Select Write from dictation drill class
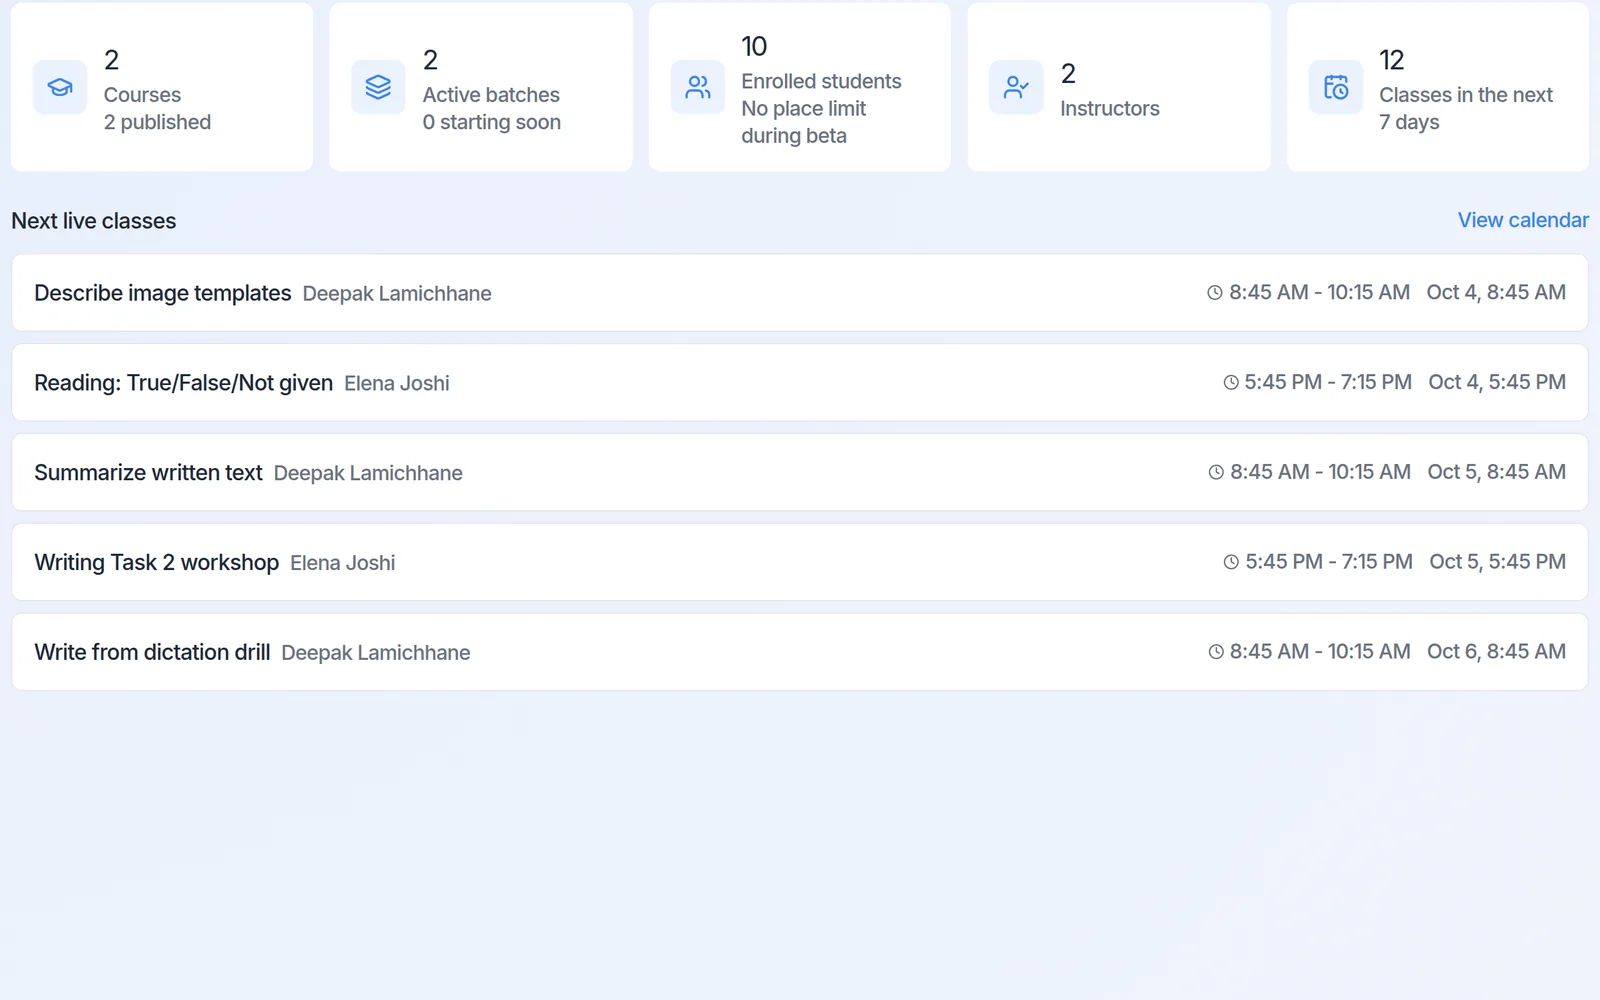Image resolution: width=1600 pixels, height=1000 pixels. (x=800, y=652)
